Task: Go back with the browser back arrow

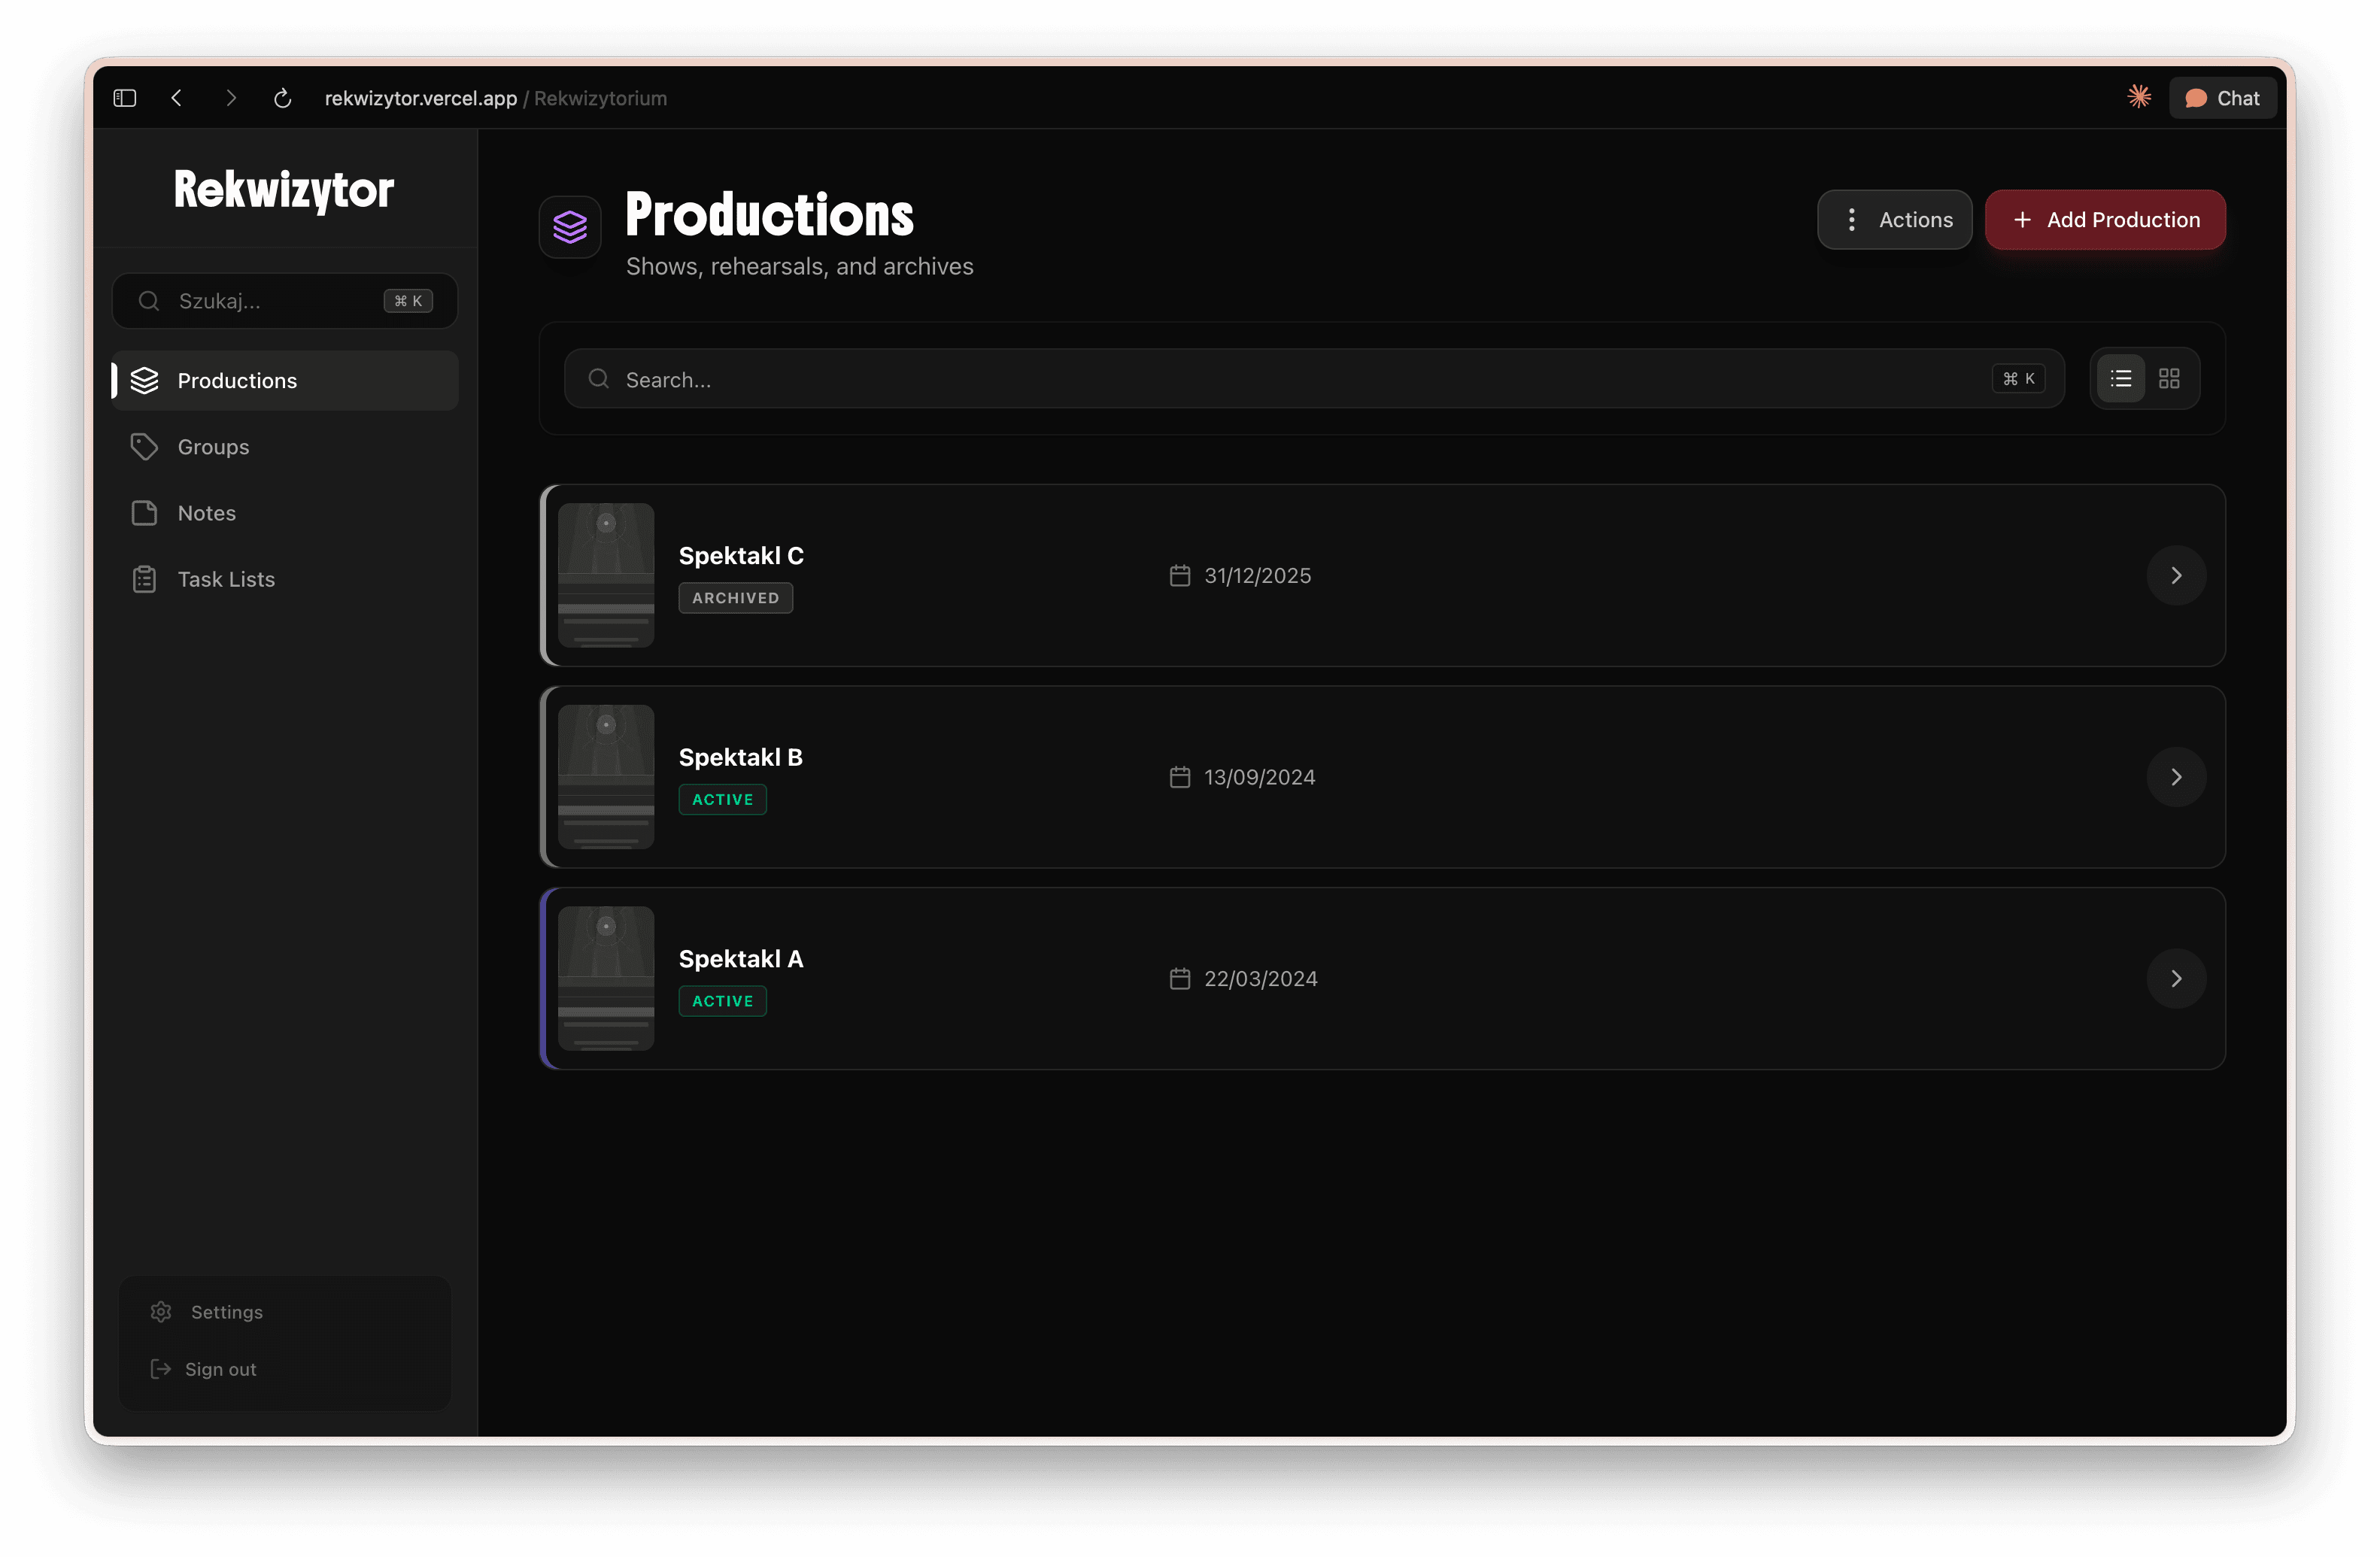Action: (177, 98)
